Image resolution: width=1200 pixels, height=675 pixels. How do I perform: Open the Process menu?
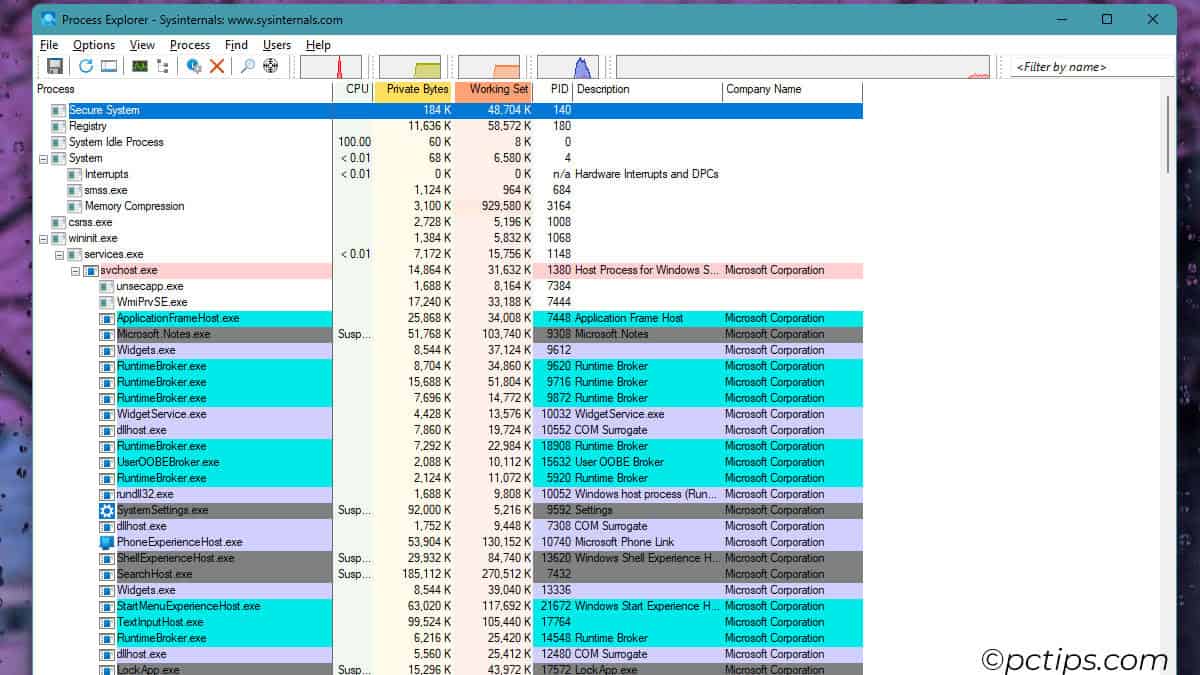pos(189,45)
